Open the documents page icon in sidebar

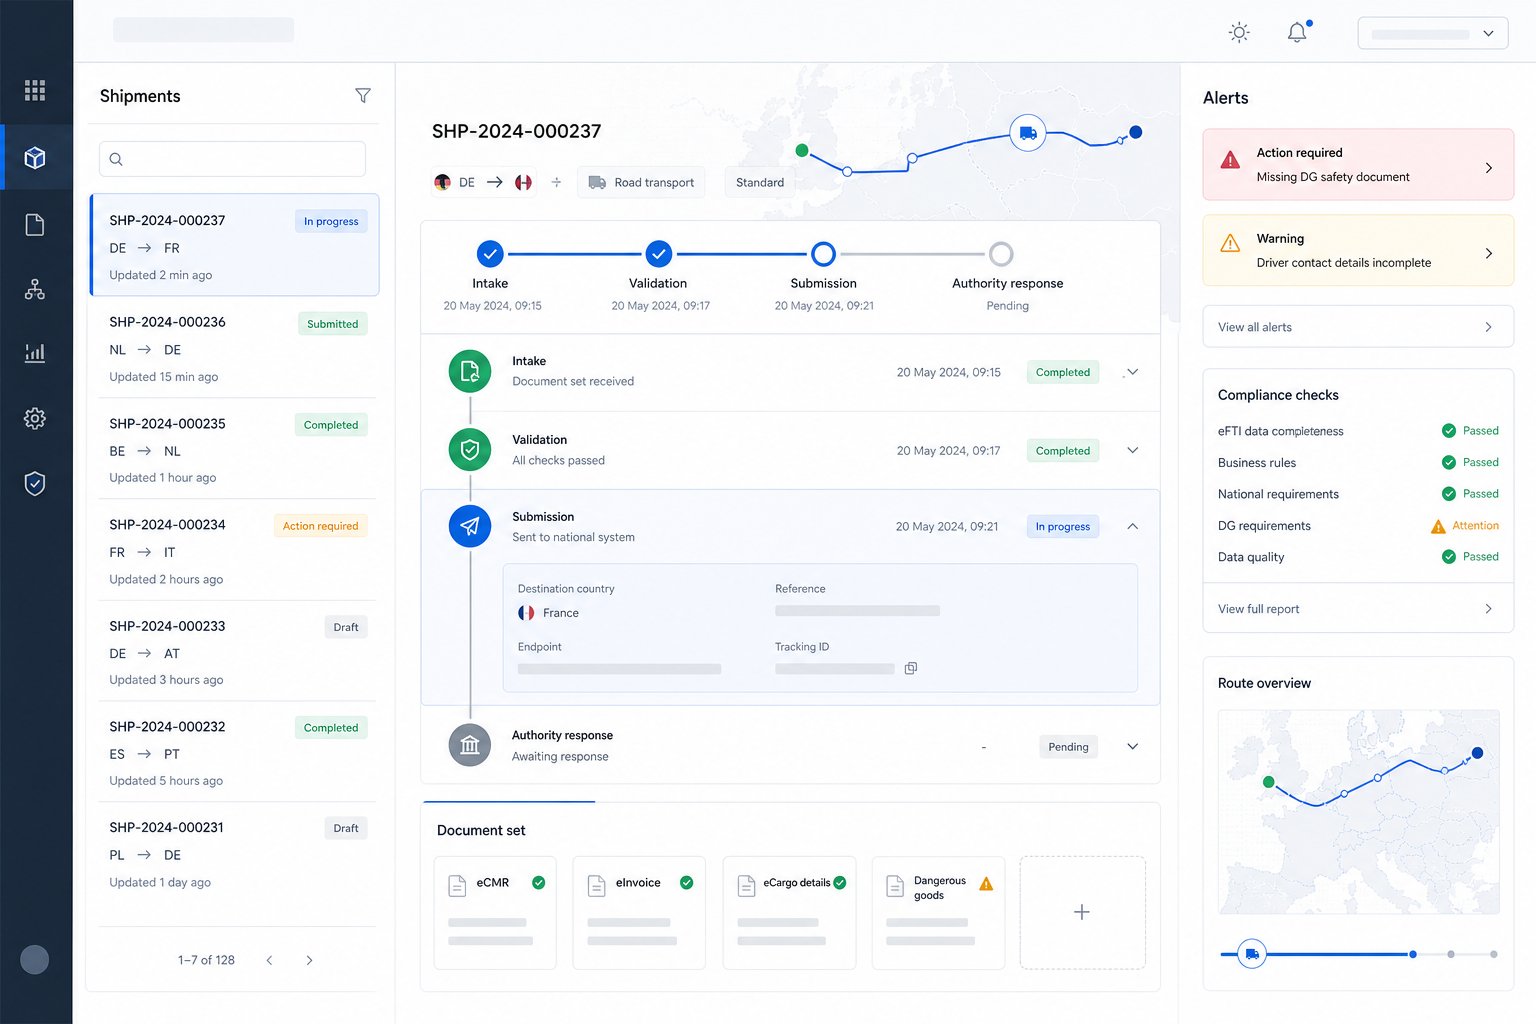tap(35, 225)
